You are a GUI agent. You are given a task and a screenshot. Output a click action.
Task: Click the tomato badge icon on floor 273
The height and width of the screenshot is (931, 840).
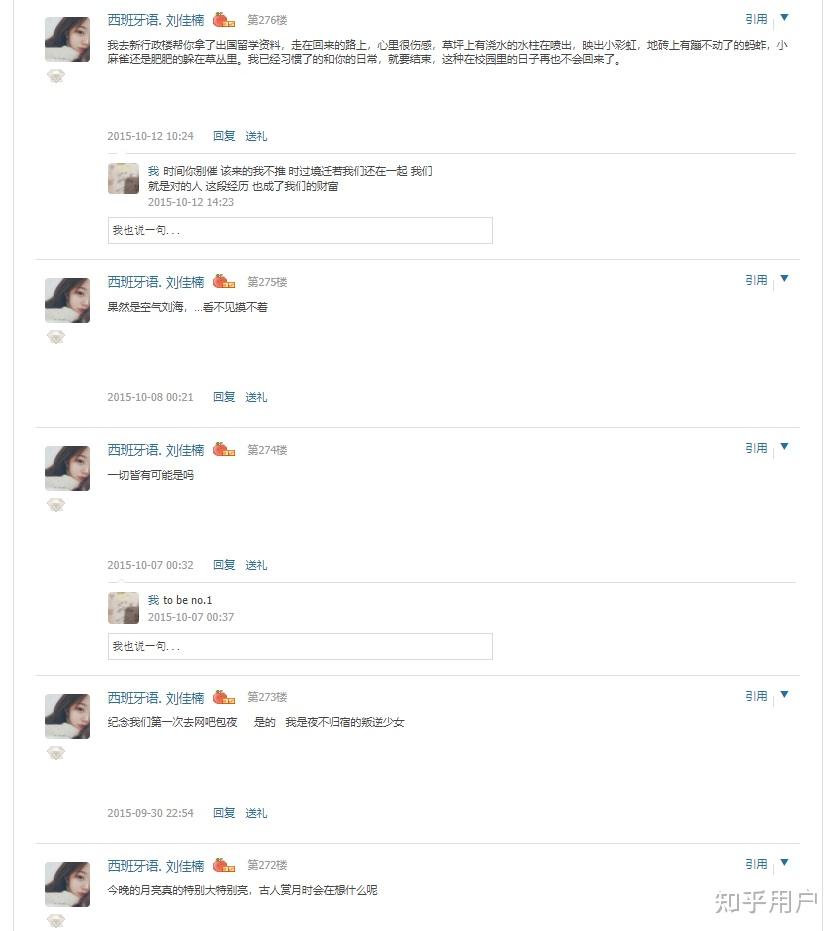(224, 696)
